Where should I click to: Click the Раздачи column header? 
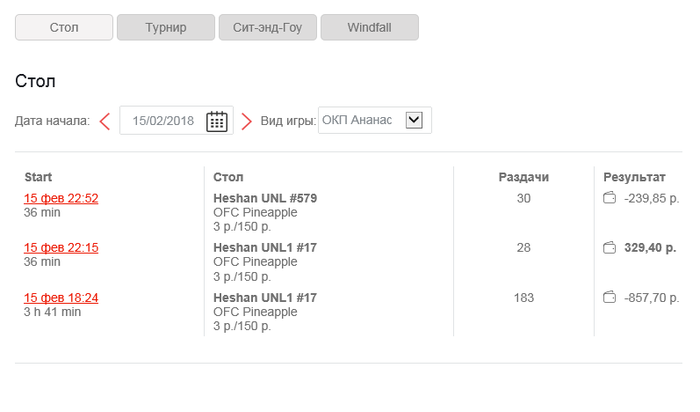[x=523, y=177]
